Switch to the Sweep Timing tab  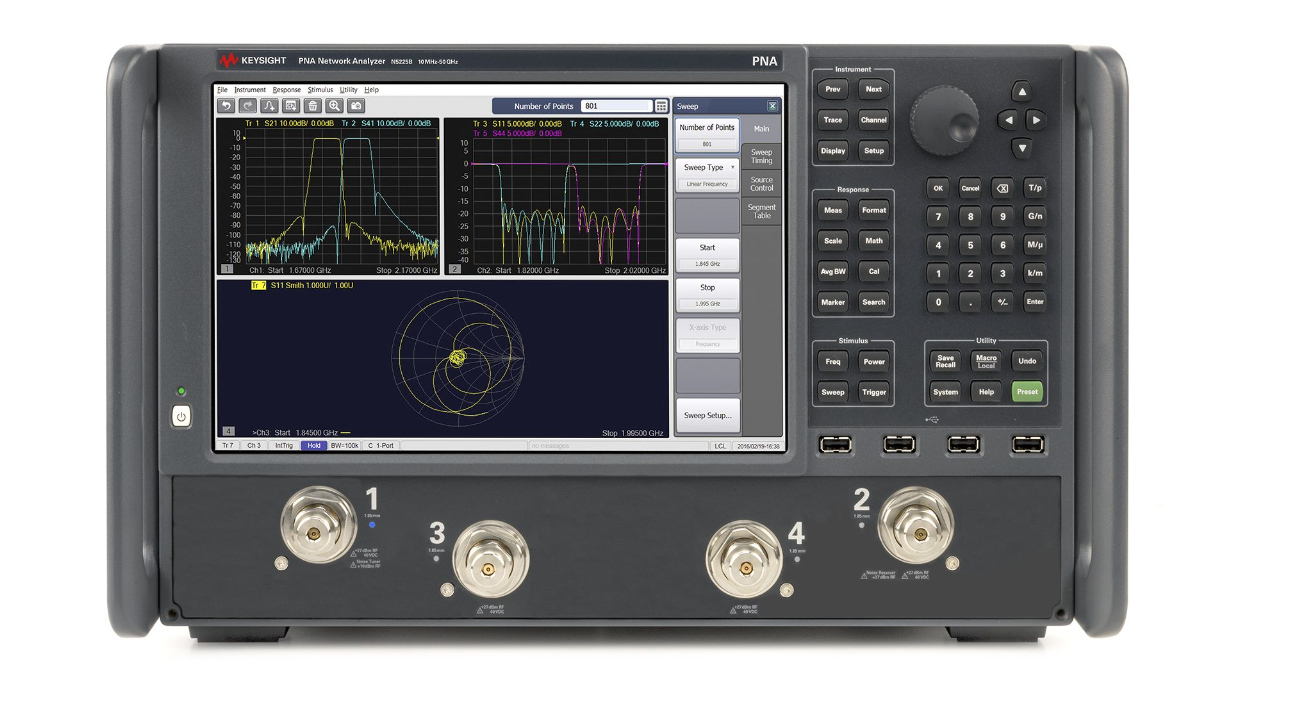pyautogui.click(x=761, y=156)
